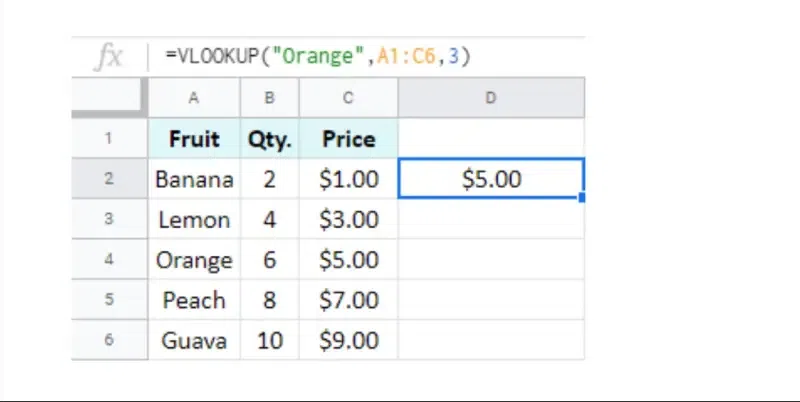Click the Qty. header cell
800x402 pixels.
tap(269, 139)
